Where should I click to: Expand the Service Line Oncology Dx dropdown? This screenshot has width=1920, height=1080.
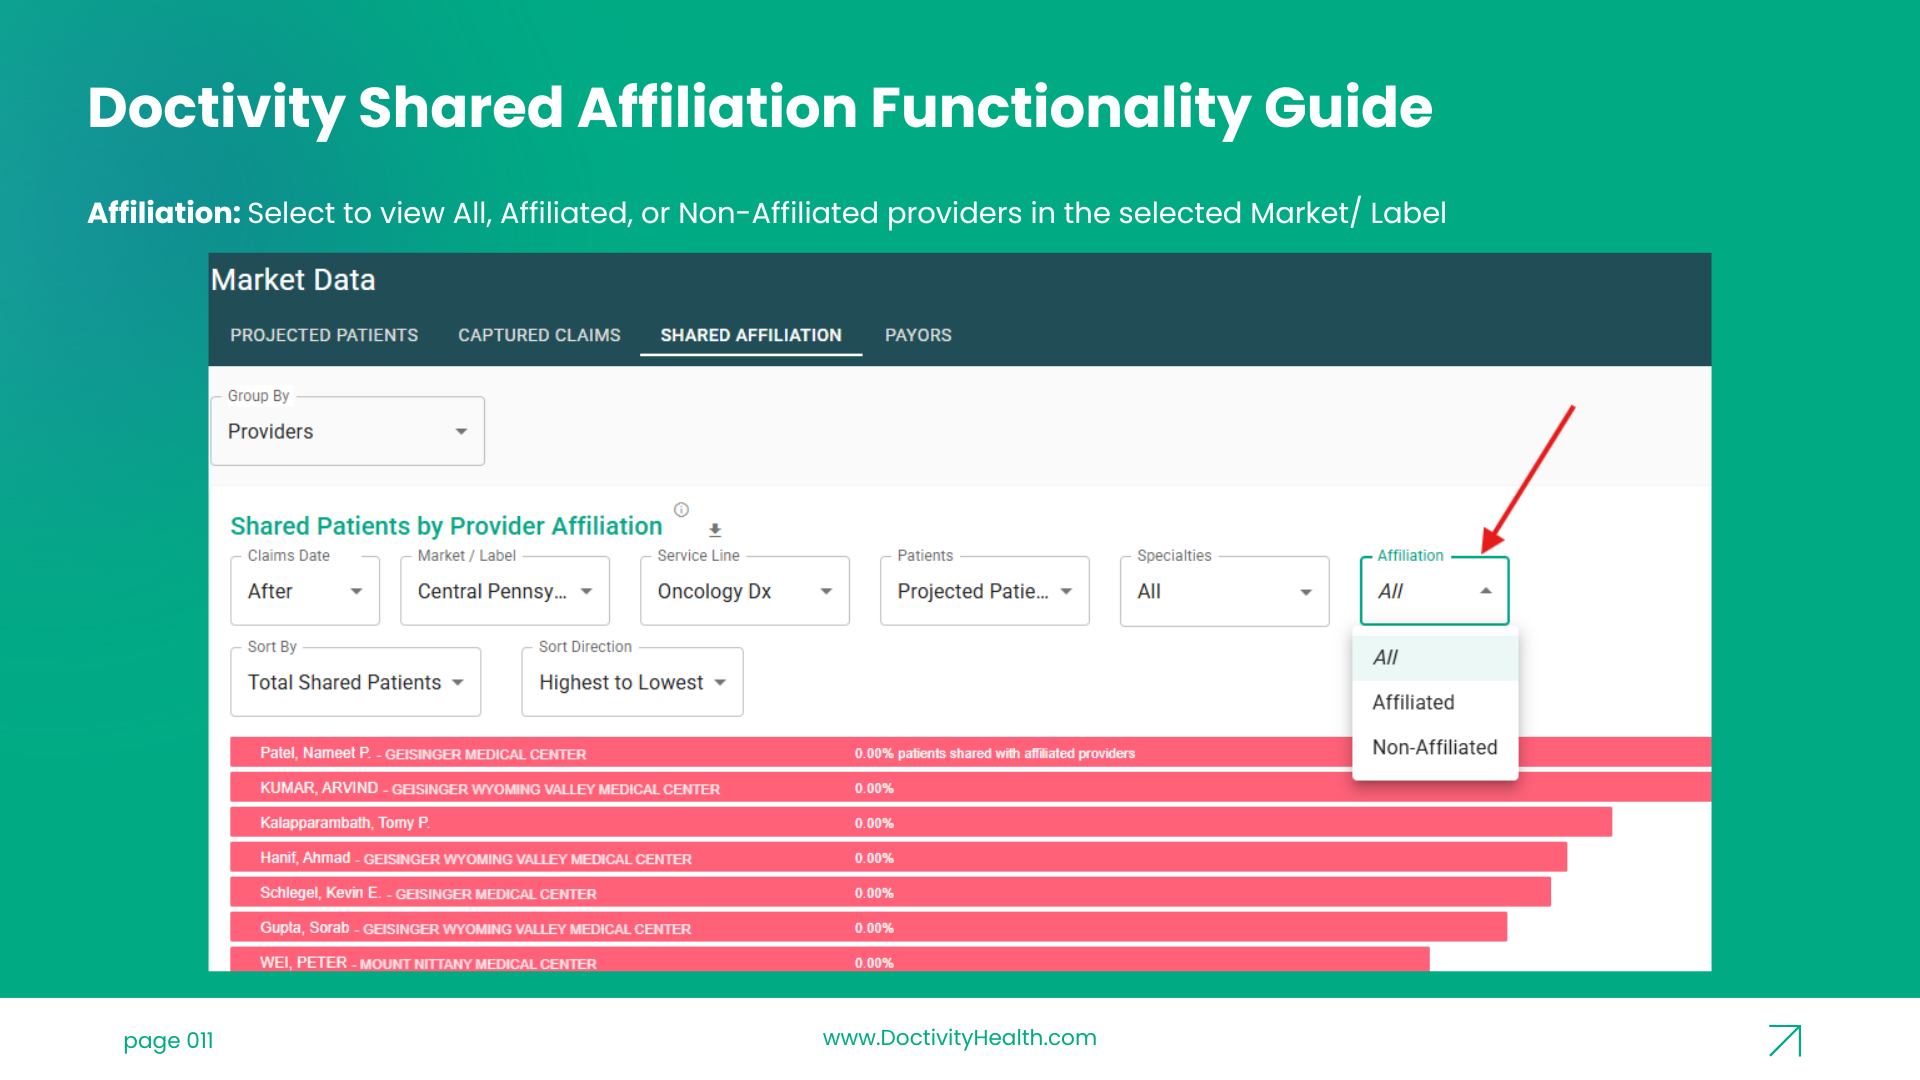[x=745, y=591]
